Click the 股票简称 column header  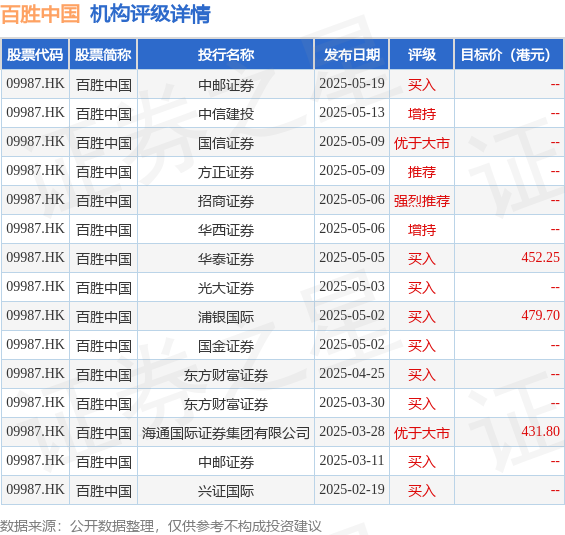click(x=103, y=54)
